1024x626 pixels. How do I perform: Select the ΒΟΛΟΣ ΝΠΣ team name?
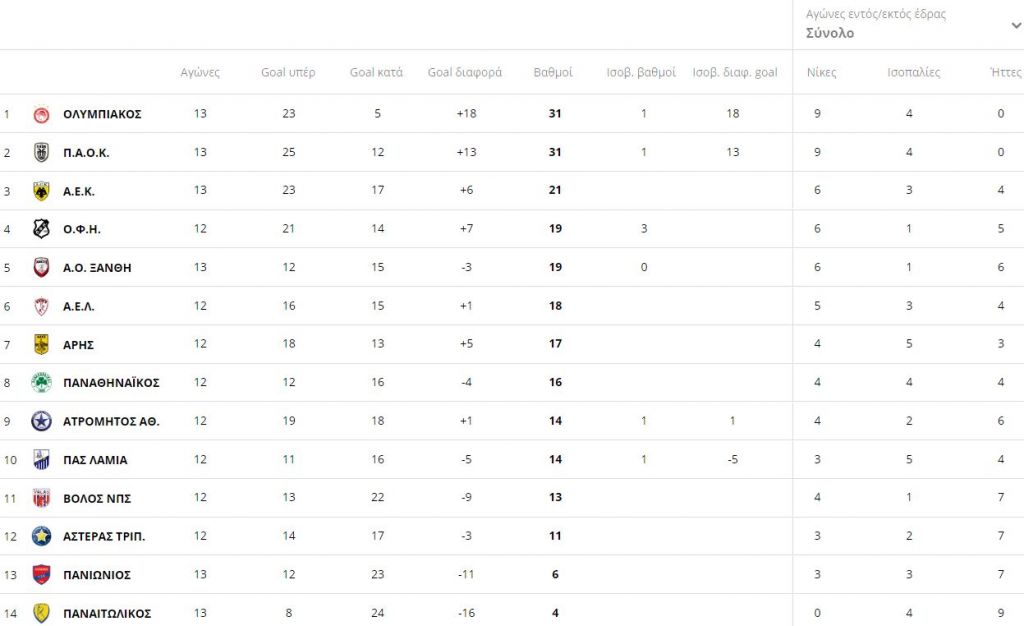(x=97, y=498)
